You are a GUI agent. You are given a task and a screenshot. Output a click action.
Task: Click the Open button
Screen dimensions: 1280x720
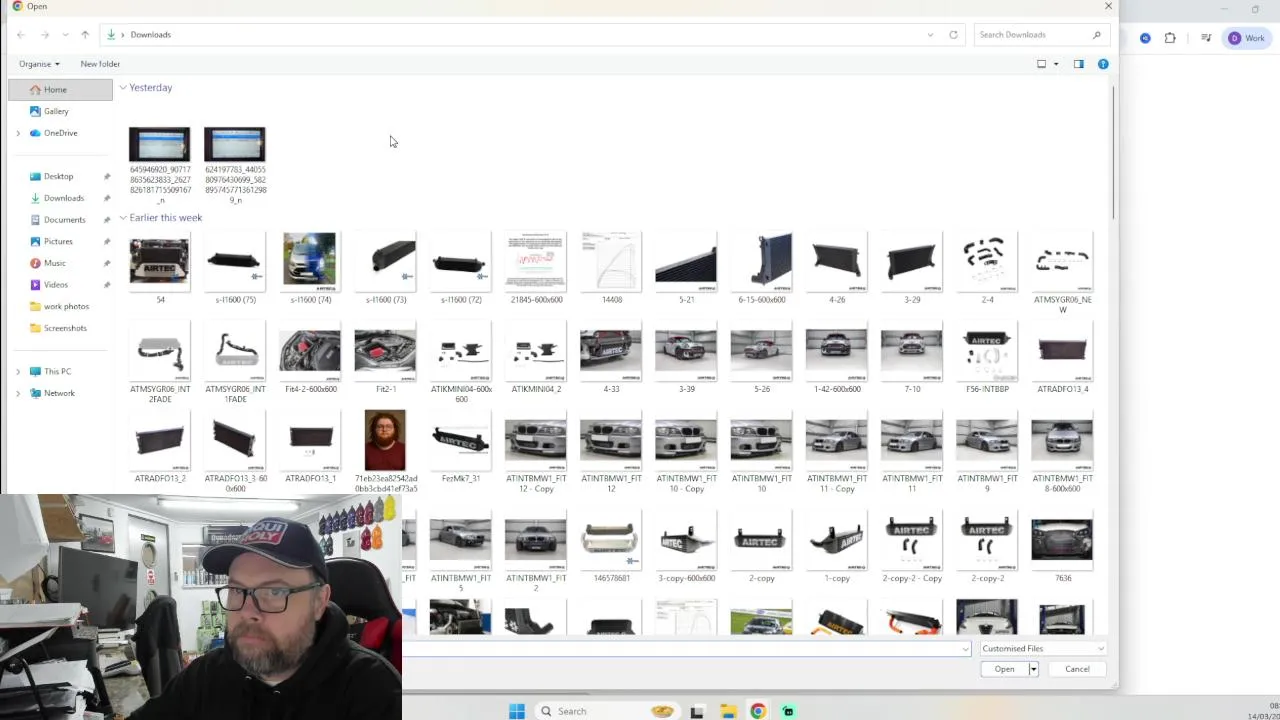point(1004,669)
